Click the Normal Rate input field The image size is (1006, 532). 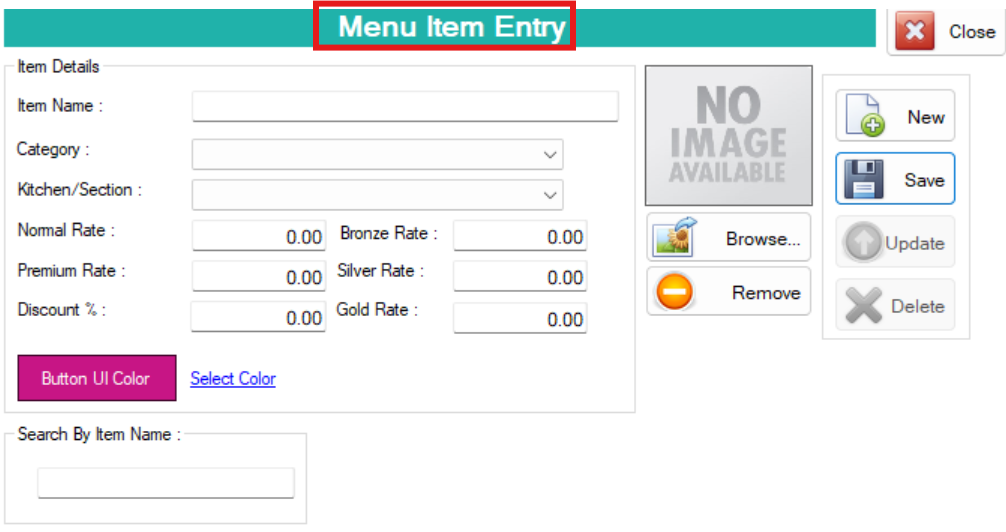click(x=259, y=236)
